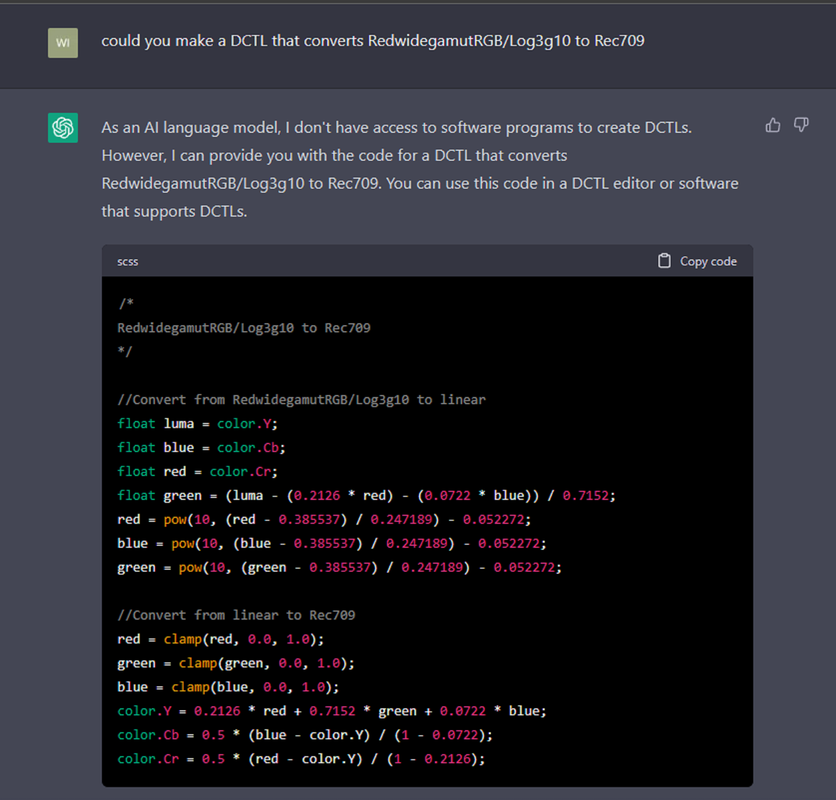Click comment '//Convert from linear to Rec709'
836x800 pixels.
point(236,615)
